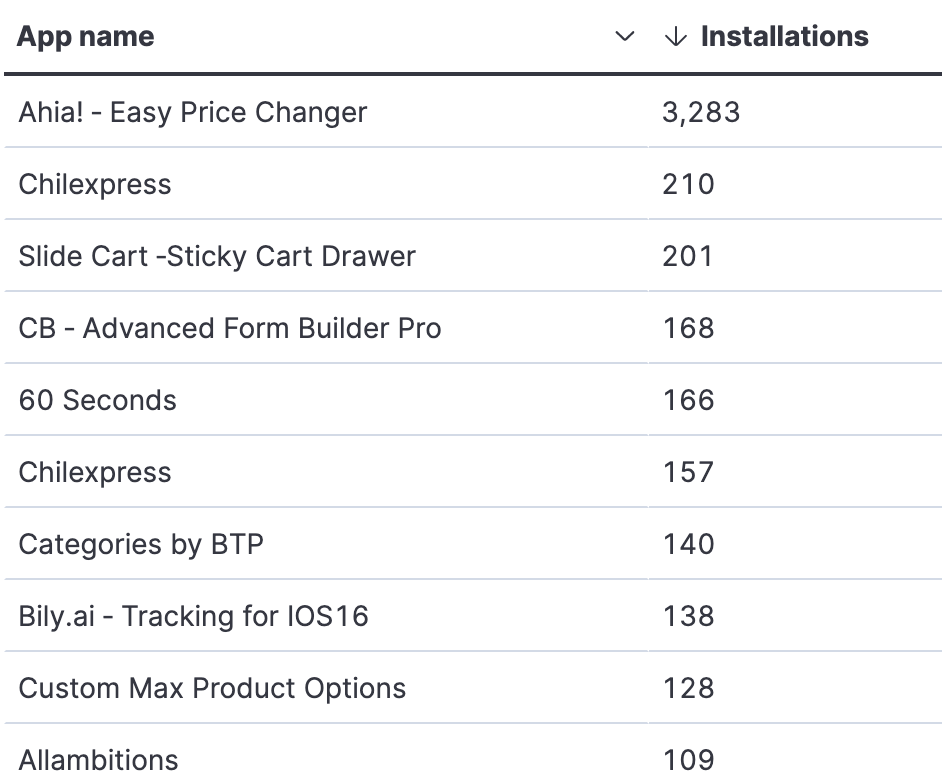
Task: Click the 168 installations value
Action: tap(688, 328)
